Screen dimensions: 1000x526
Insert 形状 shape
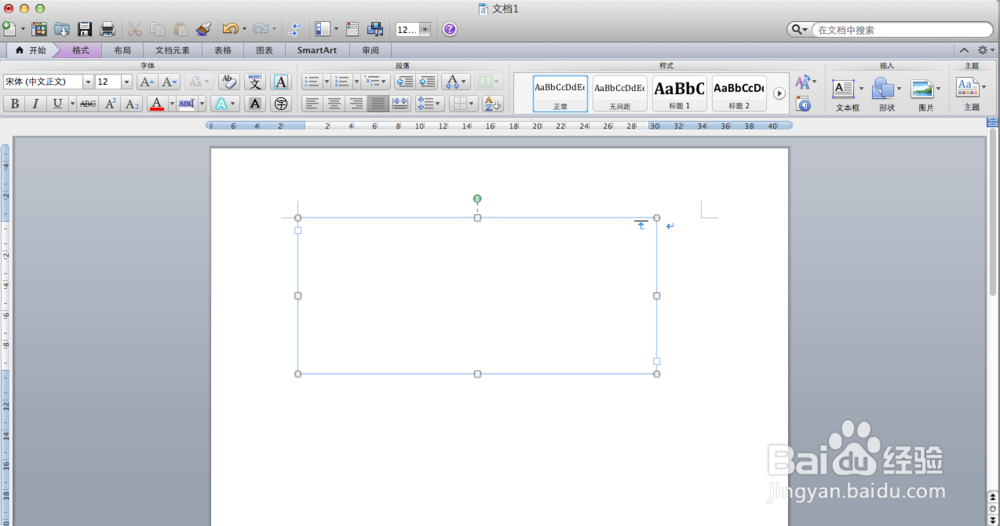(886, 94)
